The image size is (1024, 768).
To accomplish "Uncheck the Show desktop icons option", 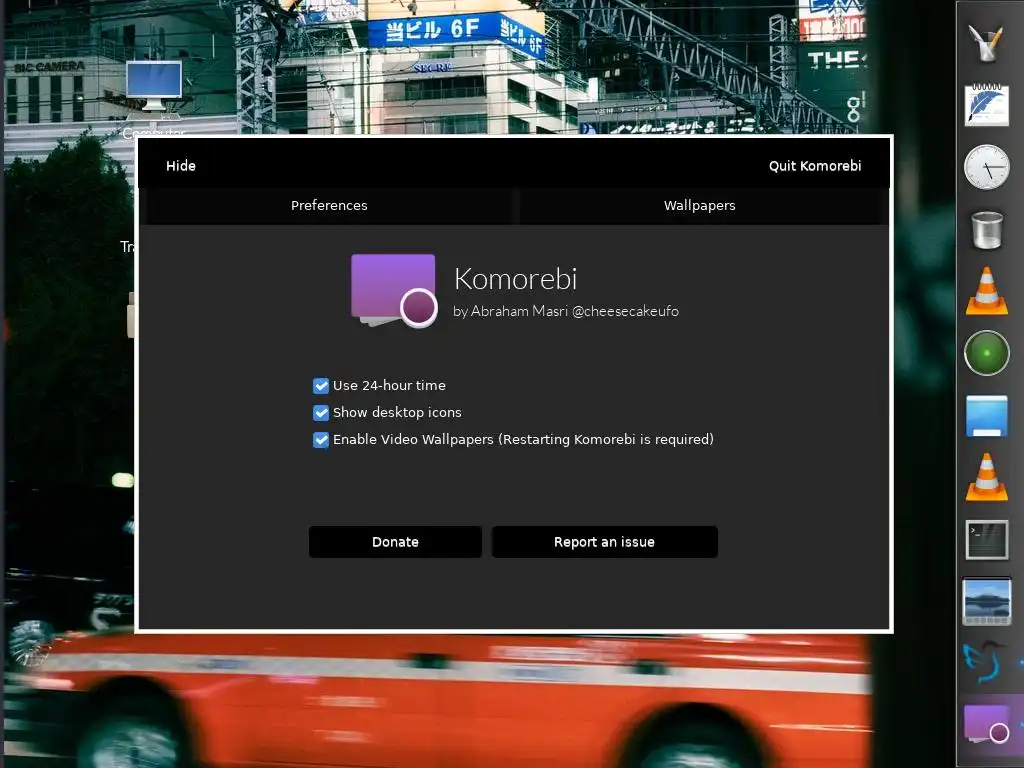I will (321, 413).
